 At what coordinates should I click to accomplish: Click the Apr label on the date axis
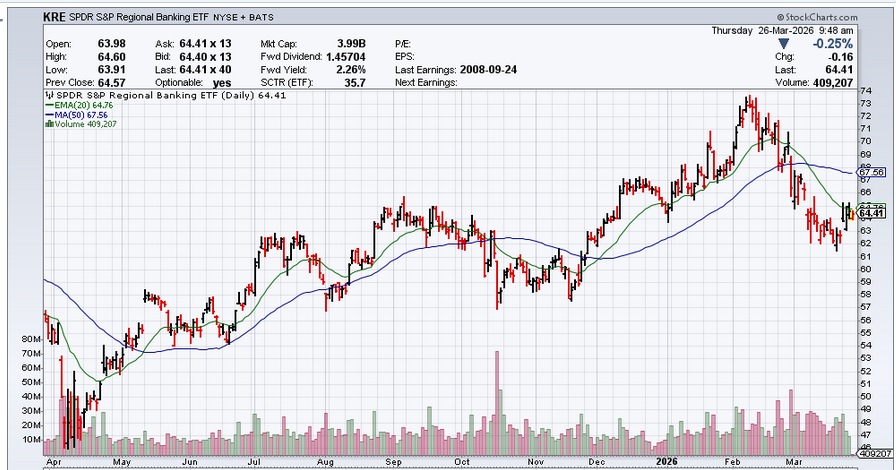coord(53,461)
